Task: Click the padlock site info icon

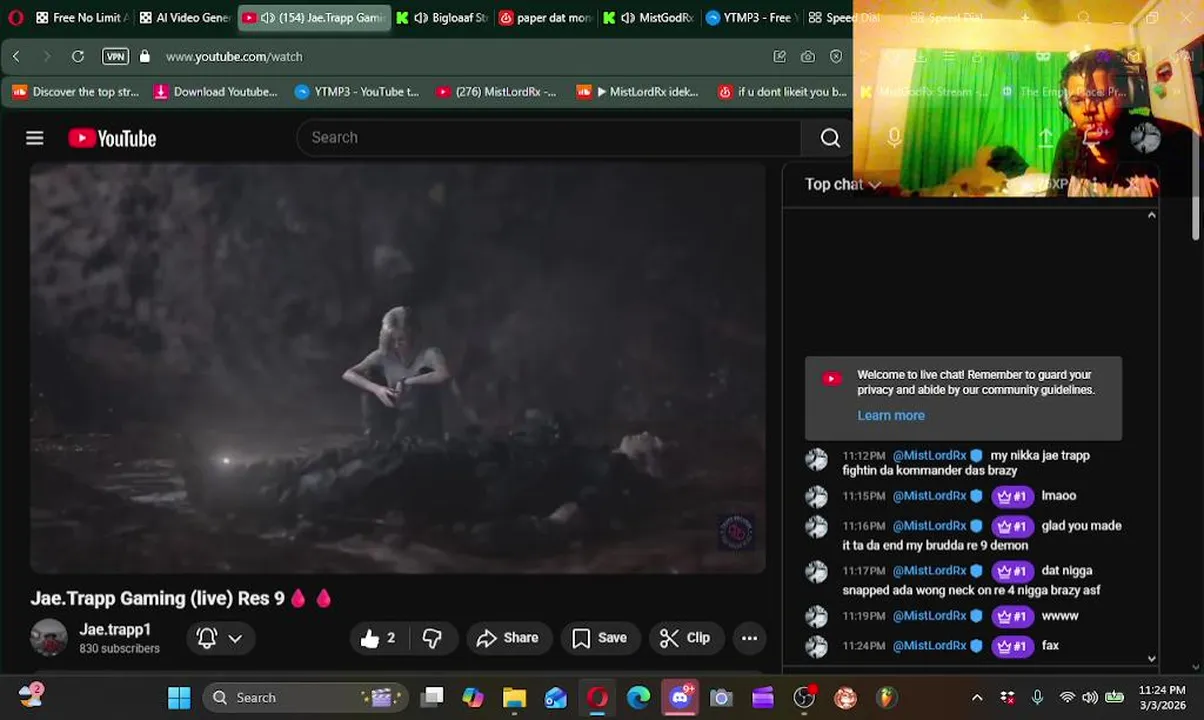Action: [145, 57]
